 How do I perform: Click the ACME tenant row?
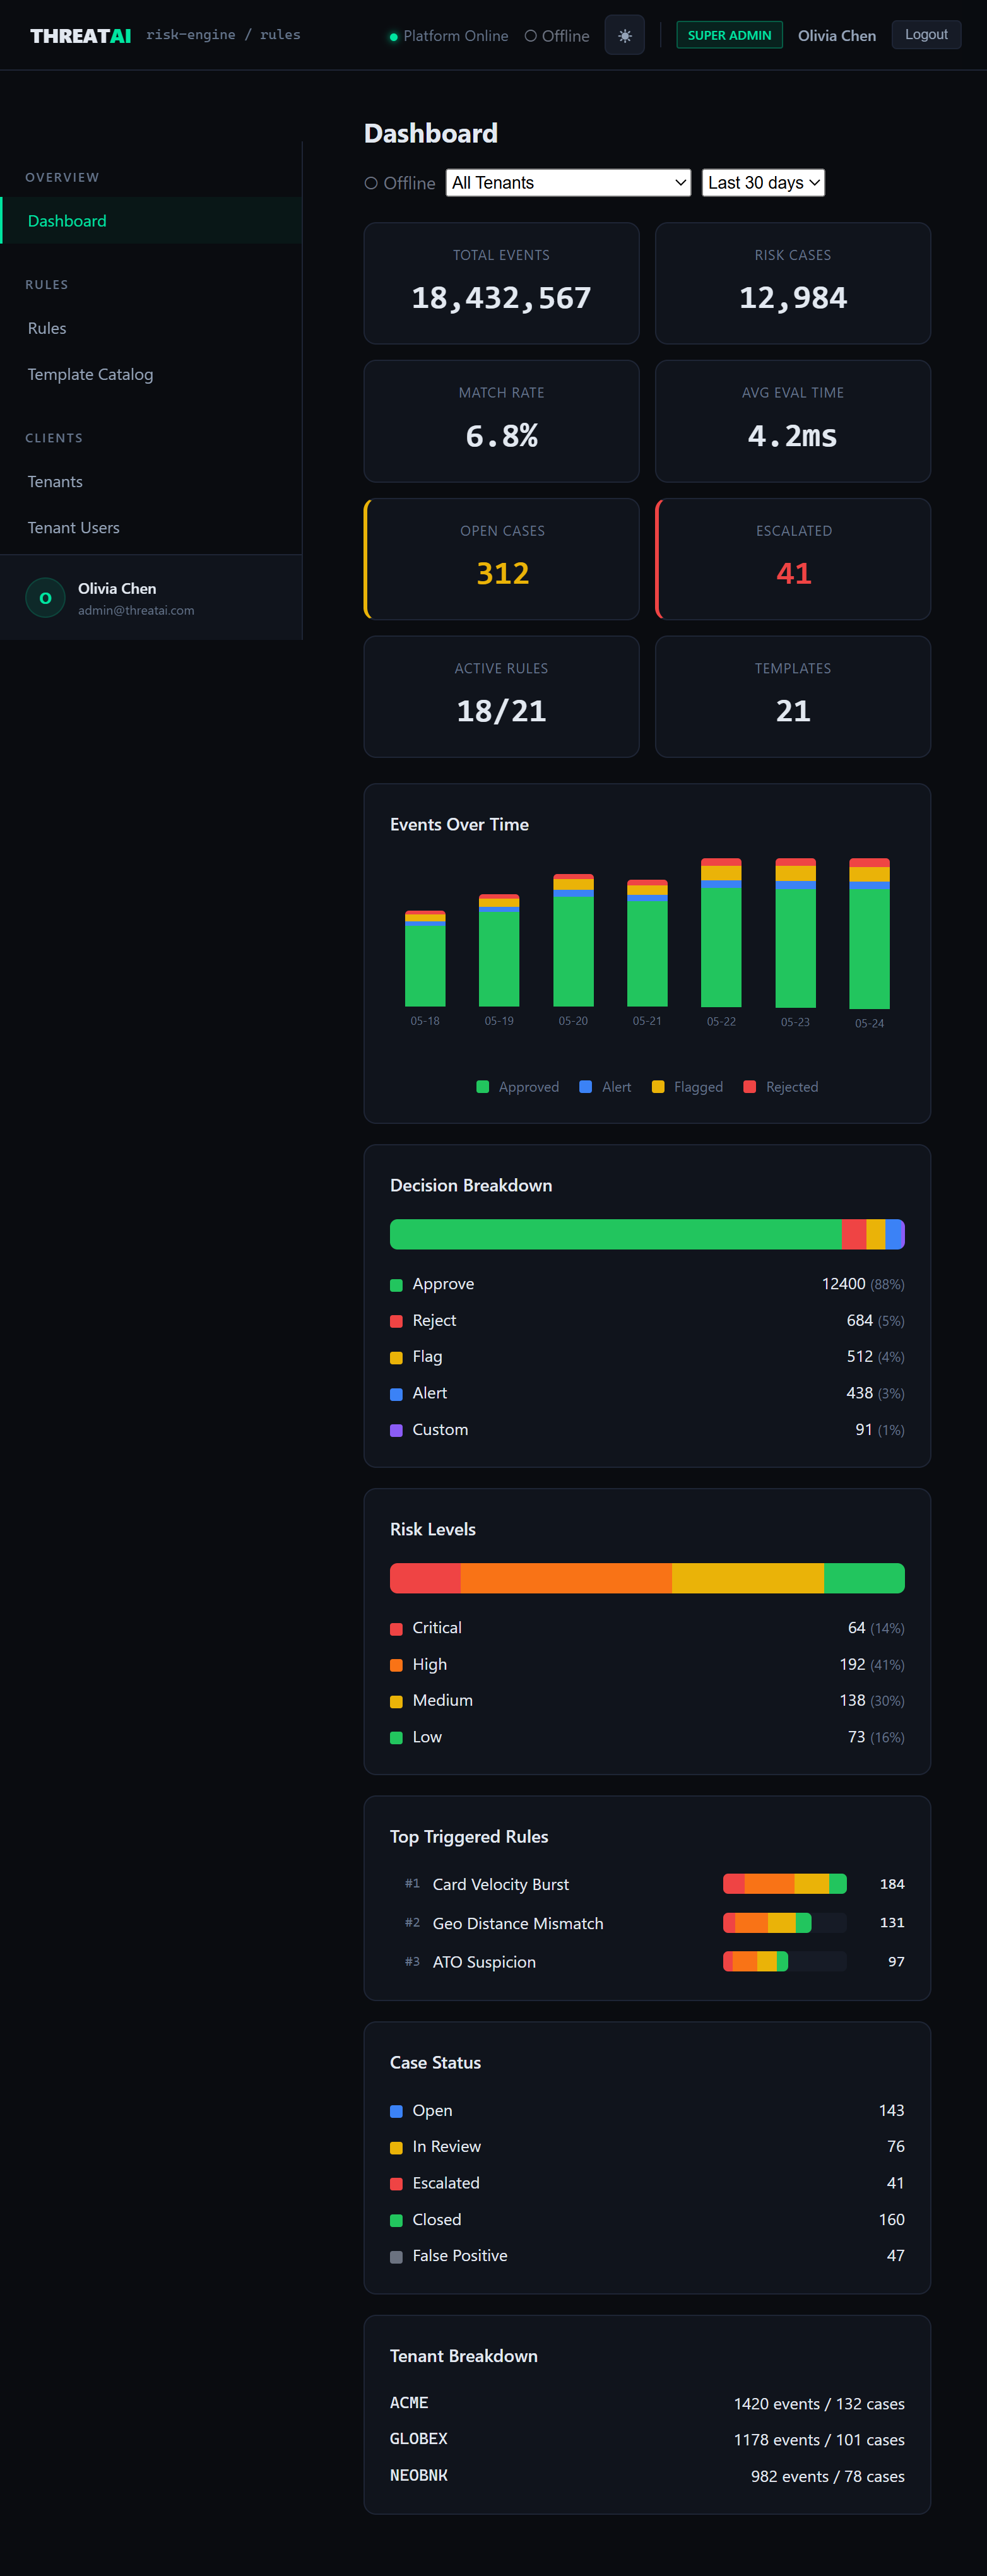(x=647, y=2403)
